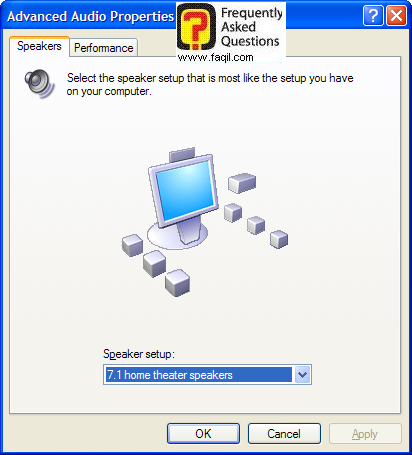Click the Cancel button

284,434
